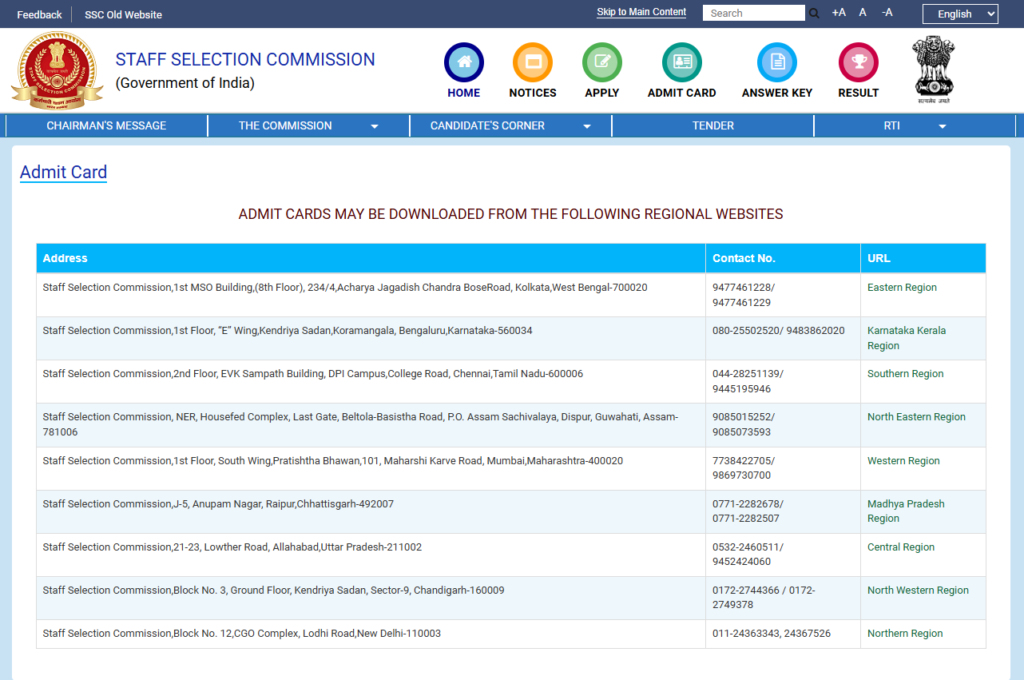1024x680 pixels.
Task: Click the SSC logo emblem
Action: point(57,71)
